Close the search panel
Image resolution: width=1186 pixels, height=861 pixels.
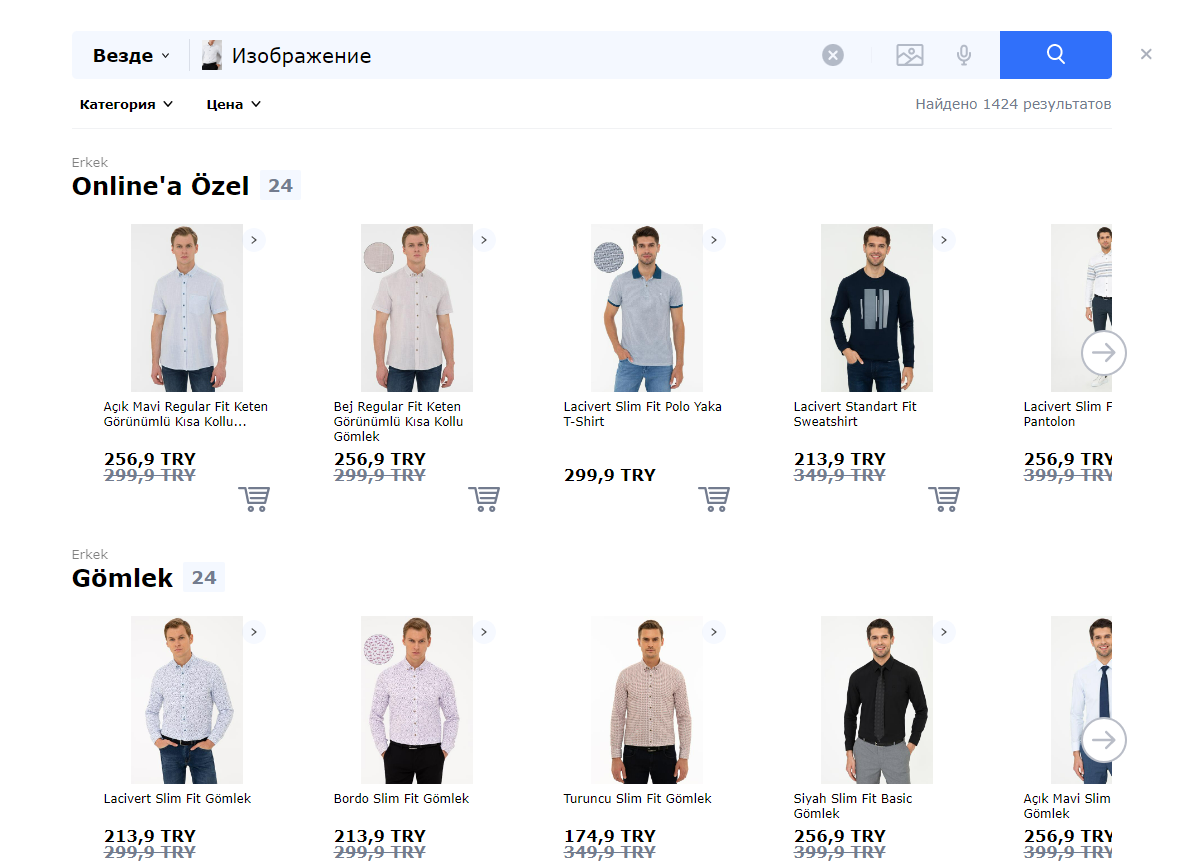(x=1146, y=54)
